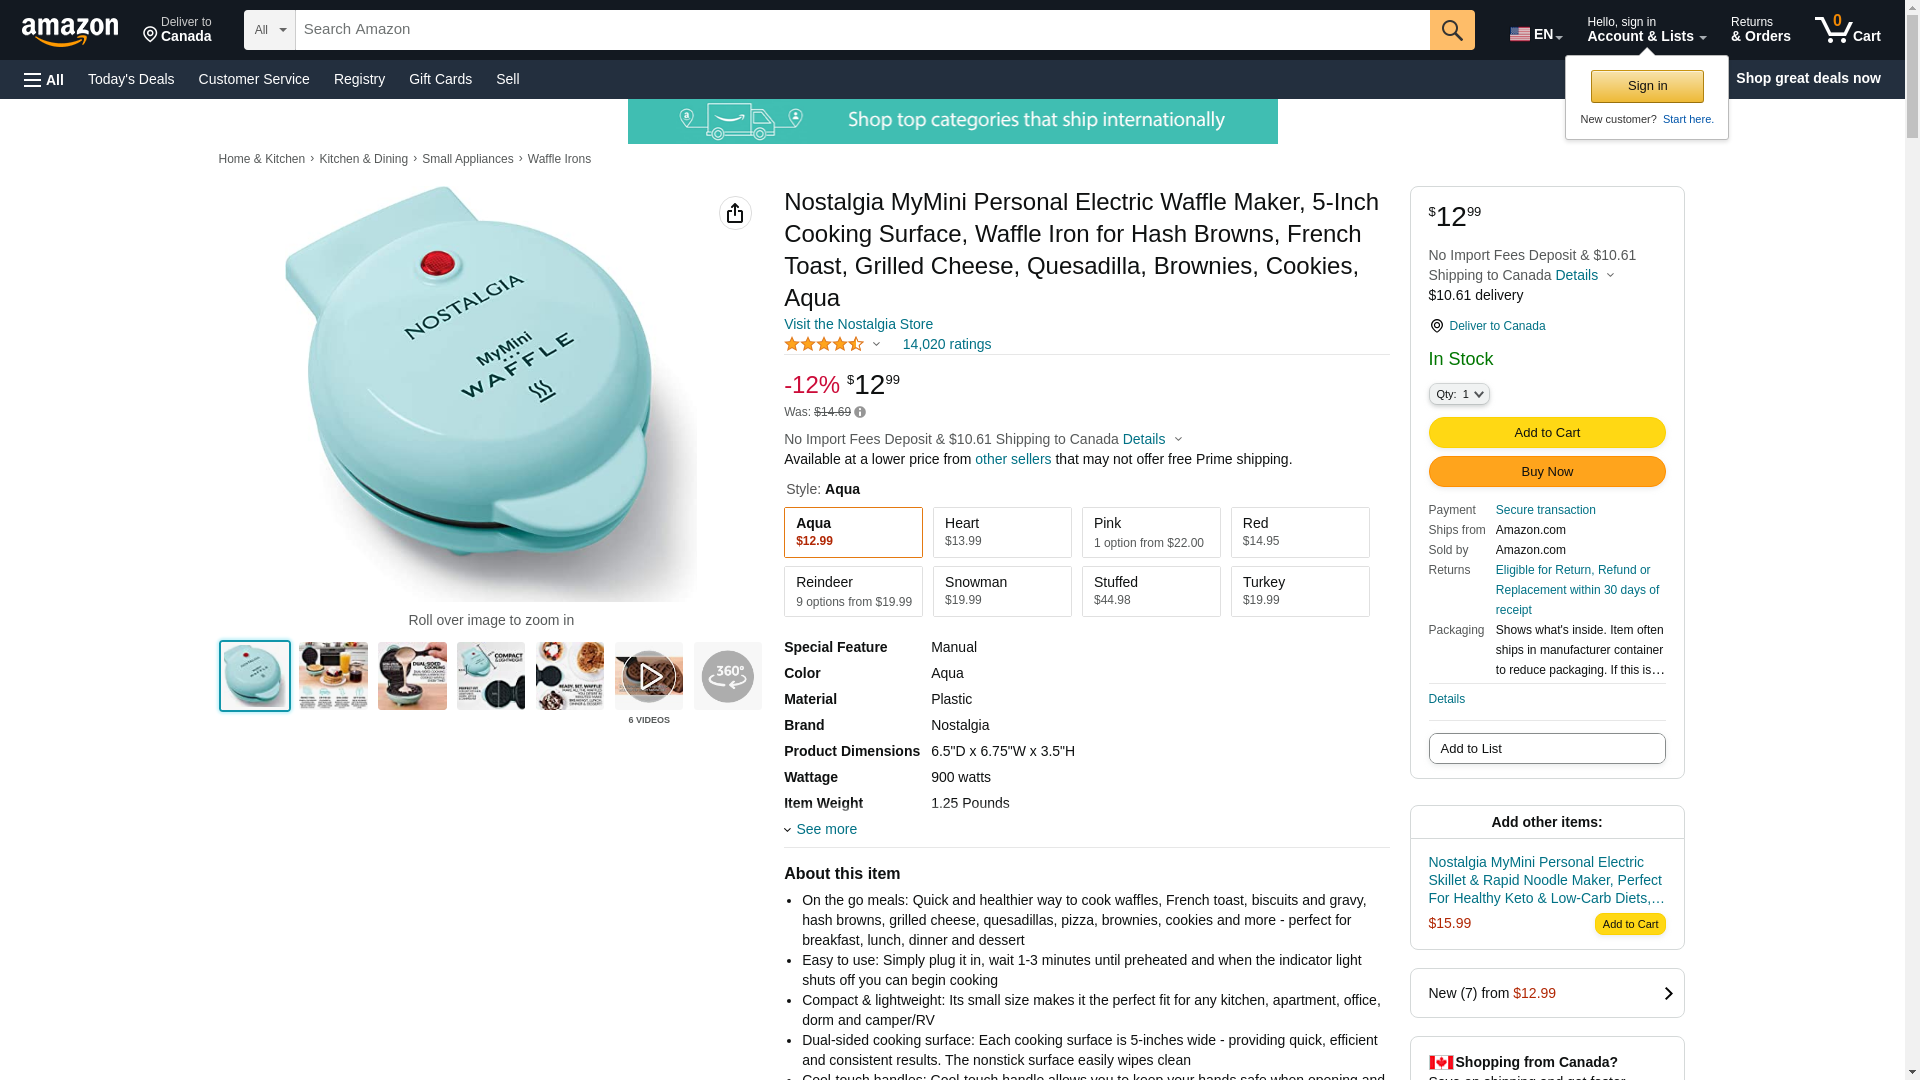Open the search category All dropdown
Image resolution: width=1920 pixels, height=1080 pixels.
click(x=270, y=30)
